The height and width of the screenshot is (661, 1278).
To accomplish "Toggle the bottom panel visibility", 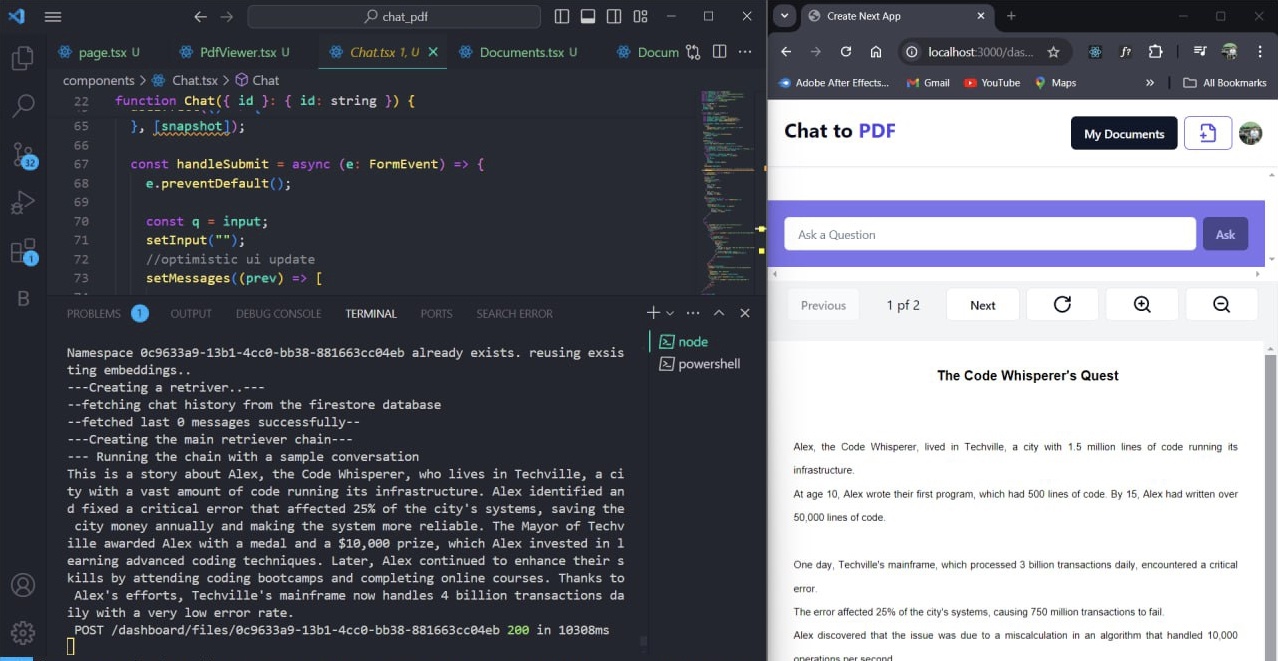I will pyautogui.click(x=588, y=16).
